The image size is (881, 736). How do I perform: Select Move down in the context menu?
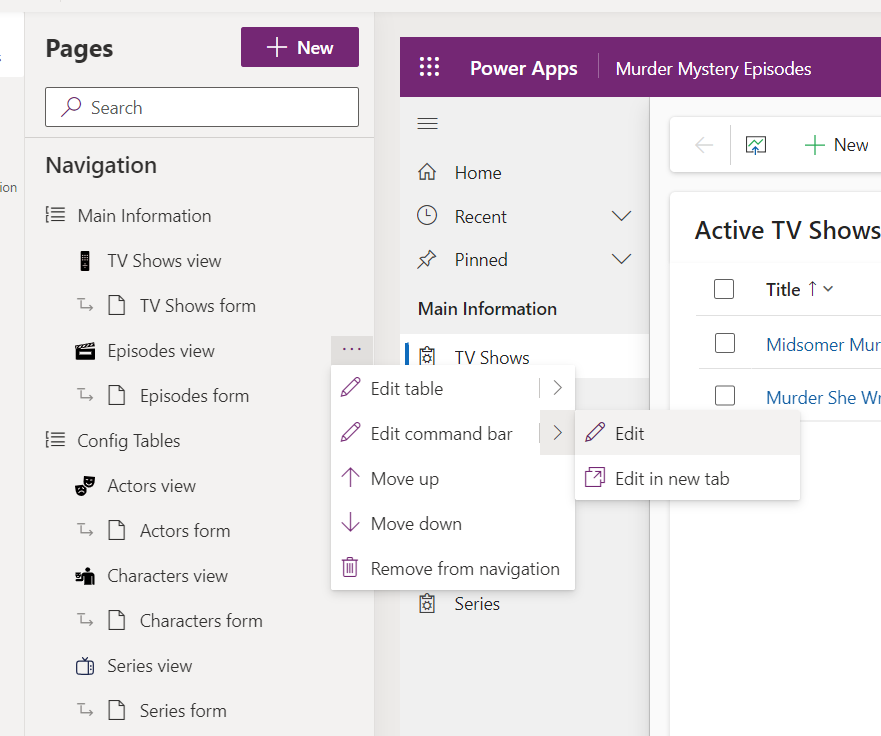pyautogui.click(x=453, y=523)
